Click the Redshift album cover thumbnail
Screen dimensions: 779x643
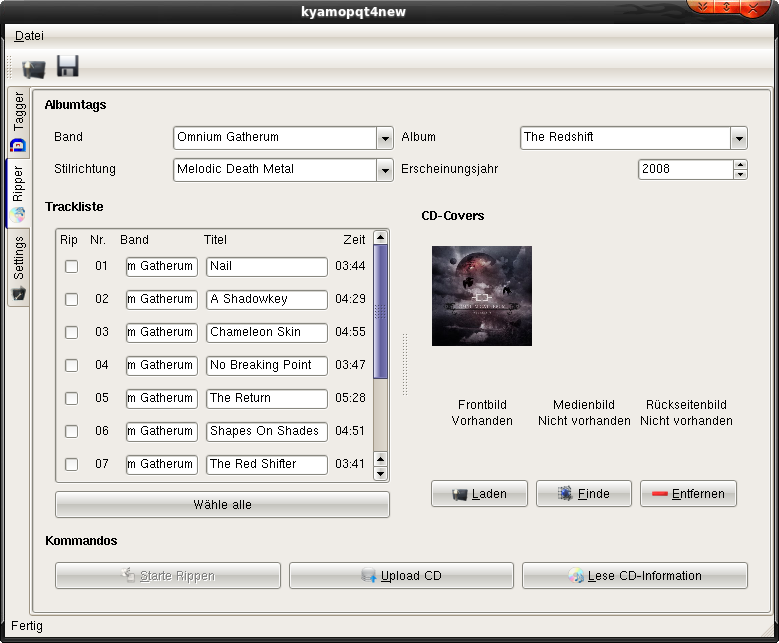[482, 296]
